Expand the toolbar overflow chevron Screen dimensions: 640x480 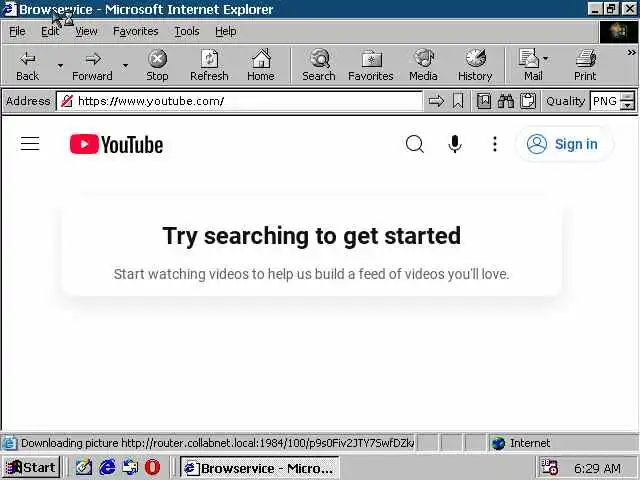[631, 53]
